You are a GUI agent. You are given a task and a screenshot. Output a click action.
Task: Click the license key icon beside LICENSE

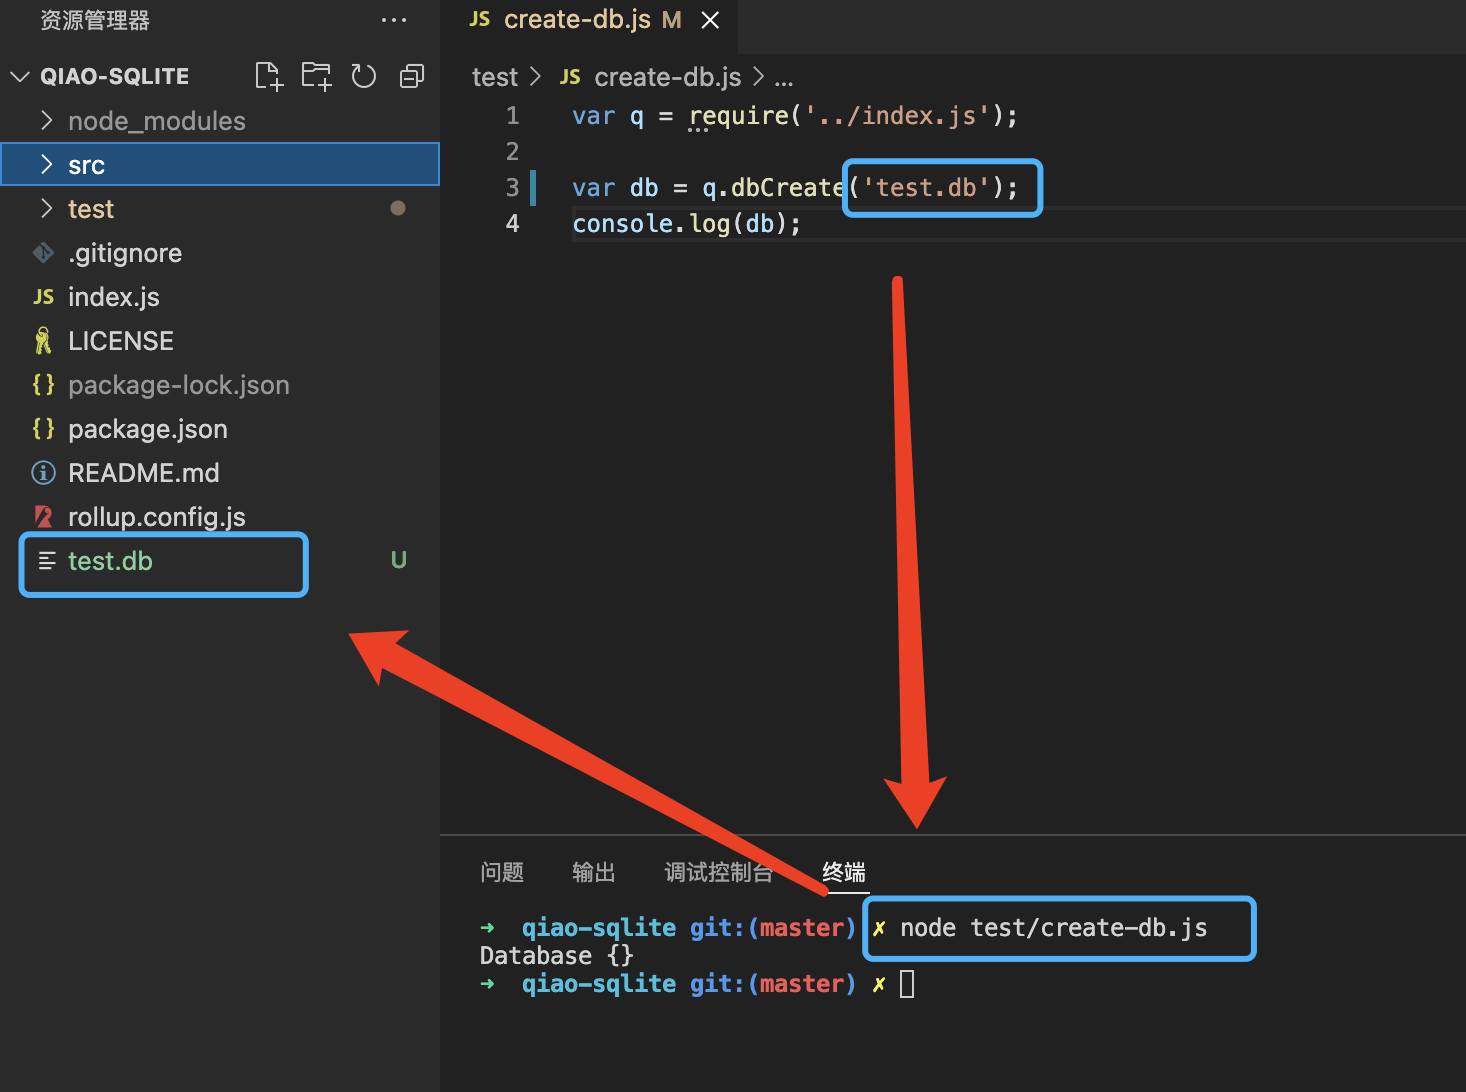tap(43, 341)
